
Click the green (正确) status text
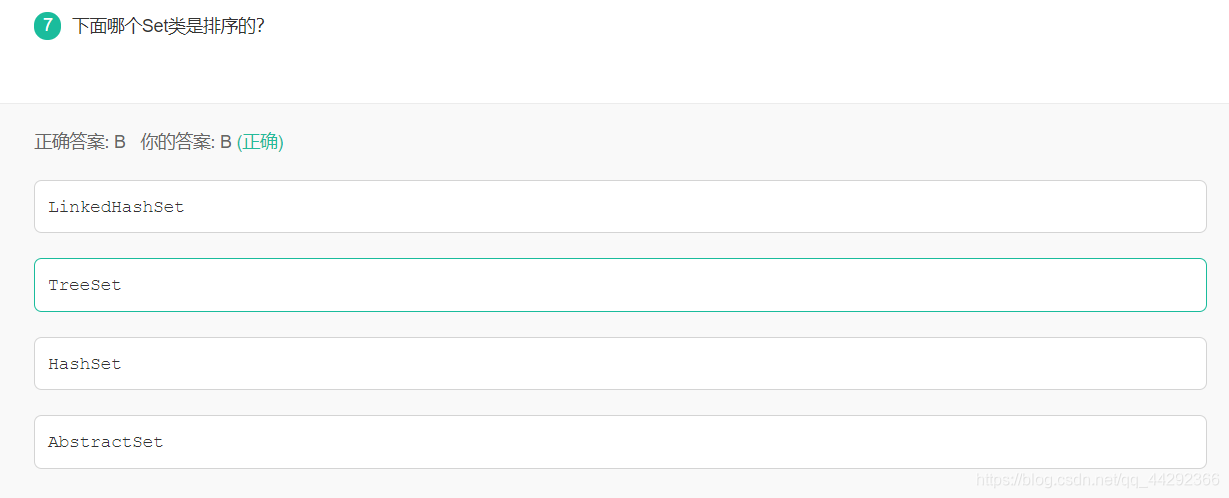[260, 142]
